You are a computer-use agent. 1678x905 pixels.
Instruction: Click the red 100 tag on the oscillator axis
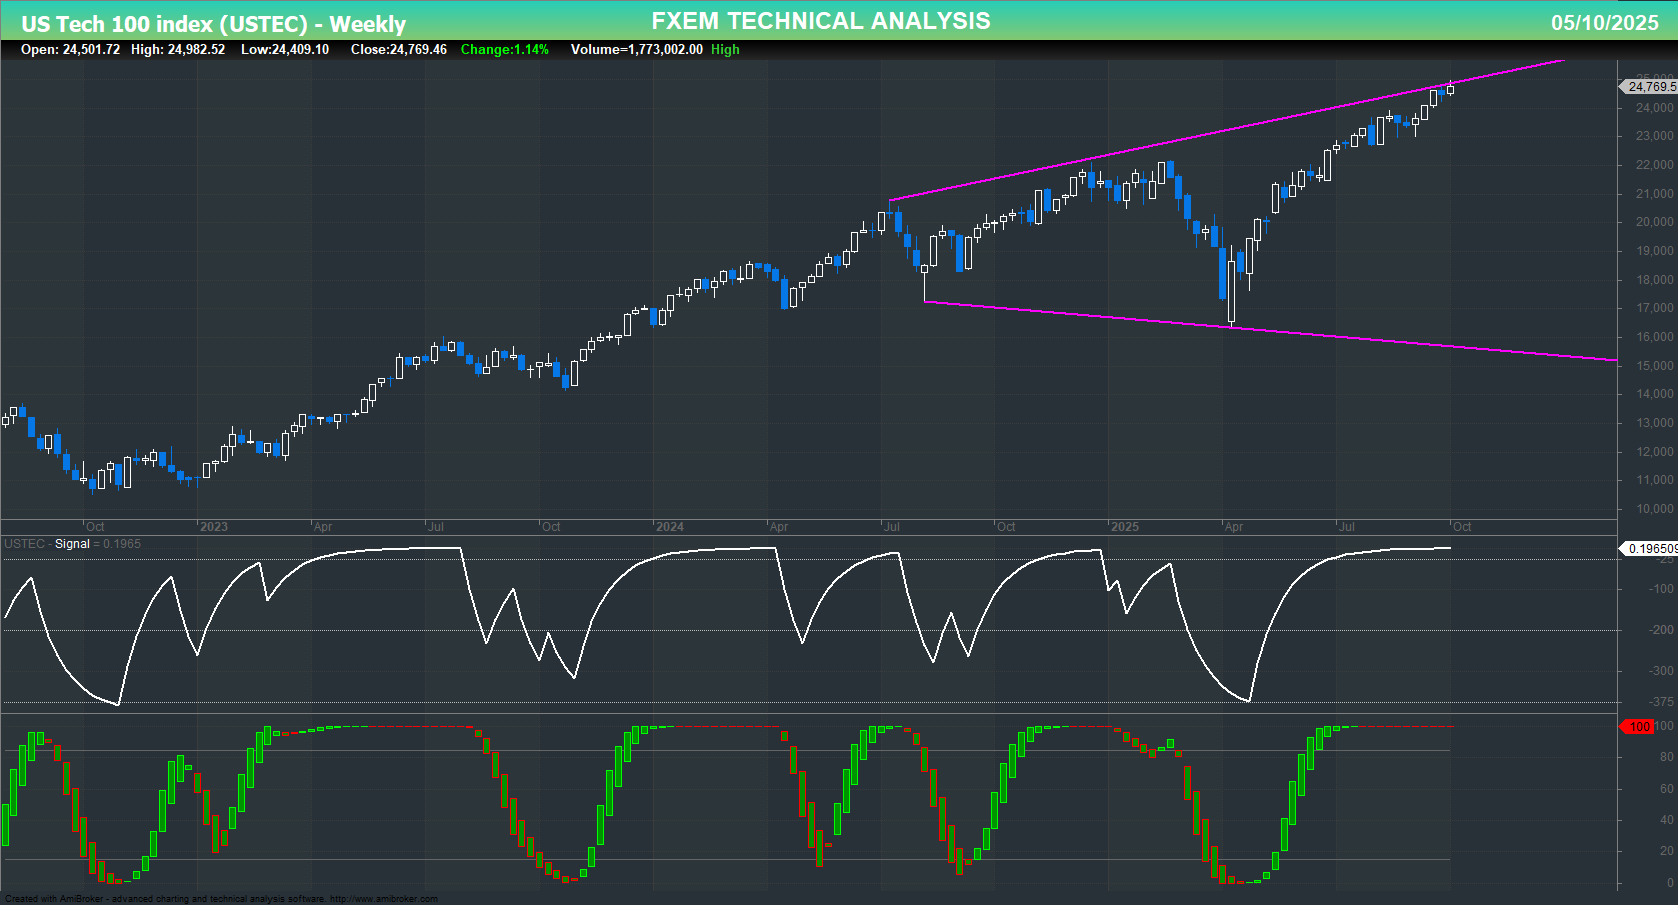point(1639,727)
